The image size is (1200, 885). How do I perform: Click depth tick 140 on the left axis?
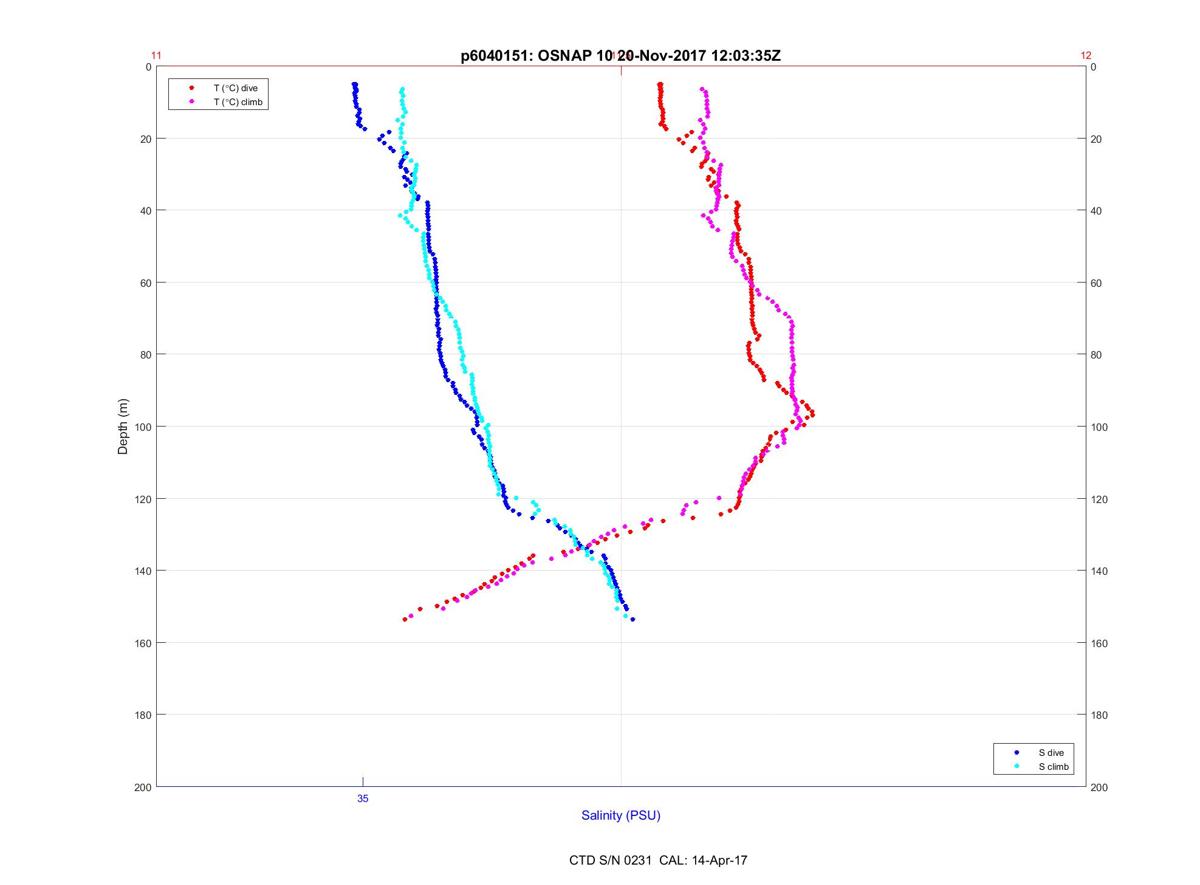click(x=143, y=571)
